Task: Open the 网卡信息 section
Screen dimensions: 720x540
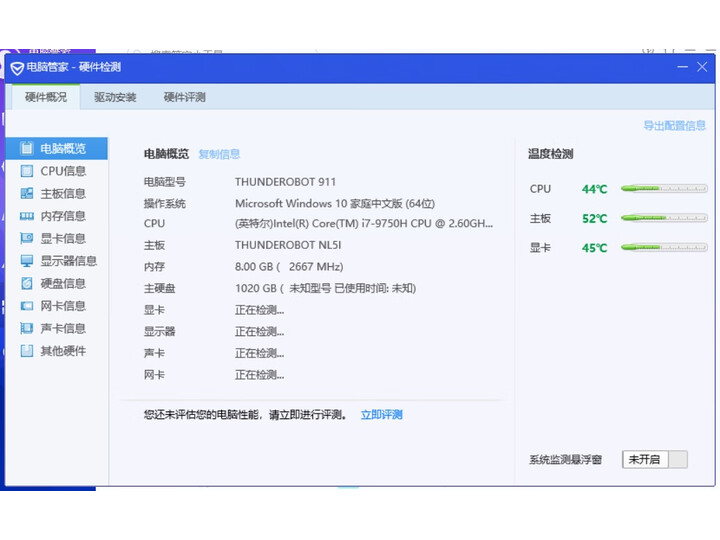Action: point(57,306)
